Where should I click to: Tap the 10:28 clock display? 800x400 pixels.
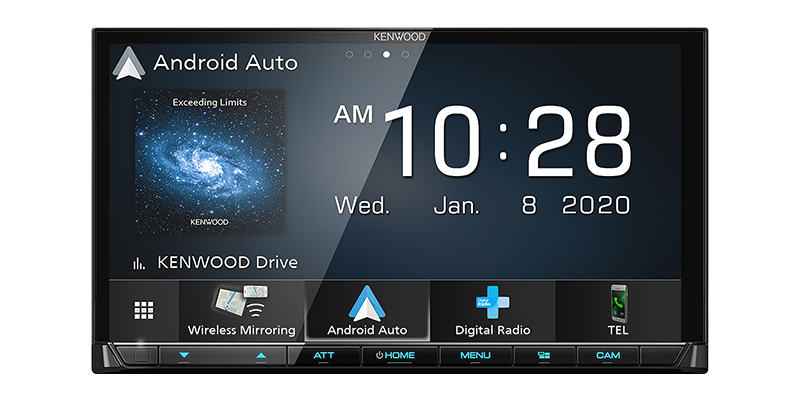508,140
